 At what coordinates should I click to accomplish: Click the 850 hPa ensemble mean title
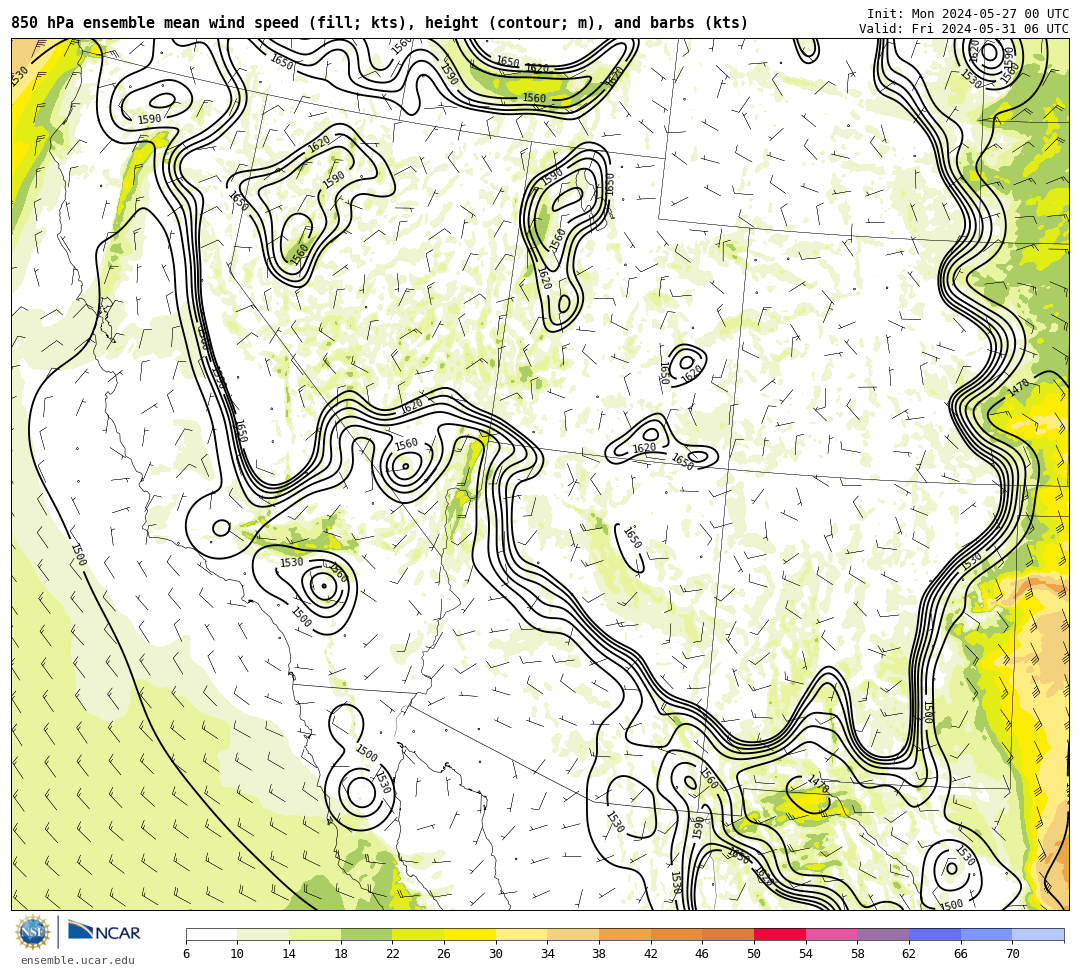(380, 23)
